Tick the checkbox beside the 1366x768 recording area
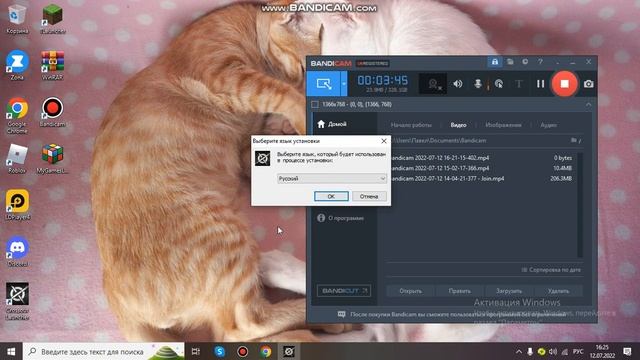640x360 pixels. (x=315, y=104)
